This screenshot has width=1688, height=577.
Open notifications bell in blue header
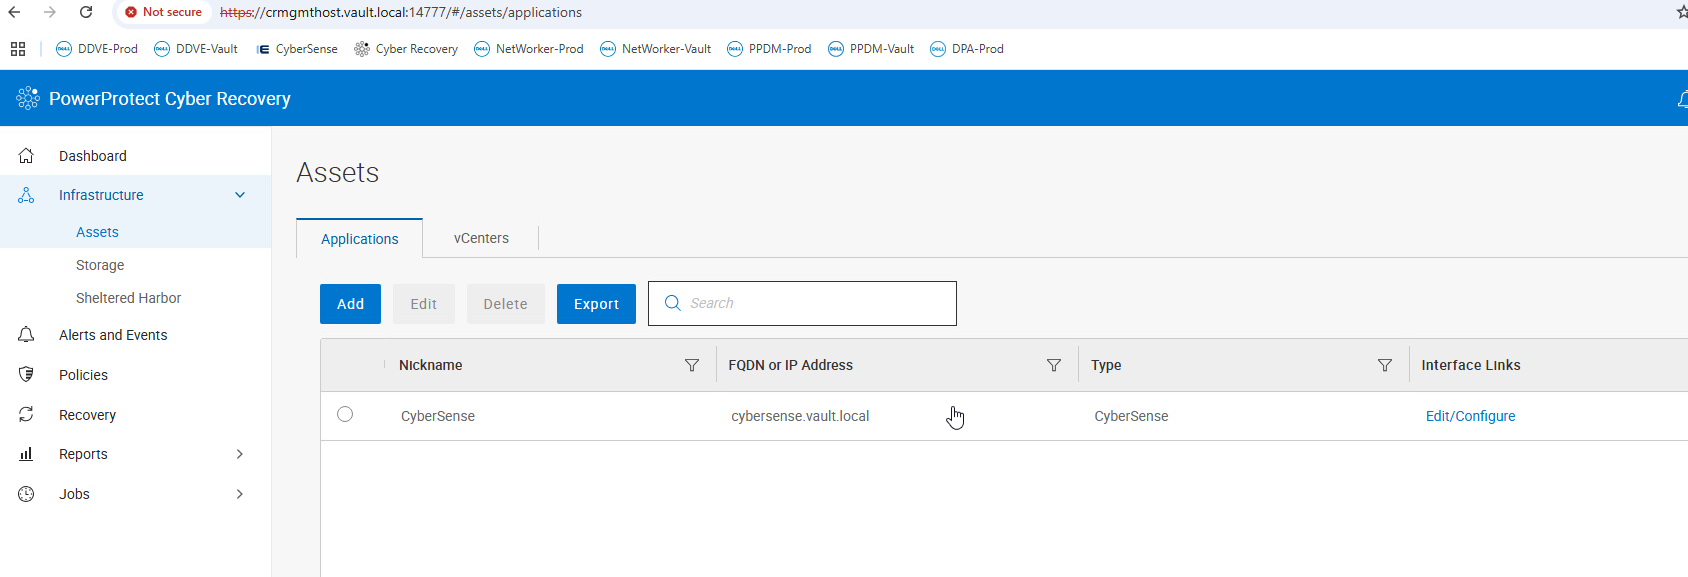pos(1682,98)
